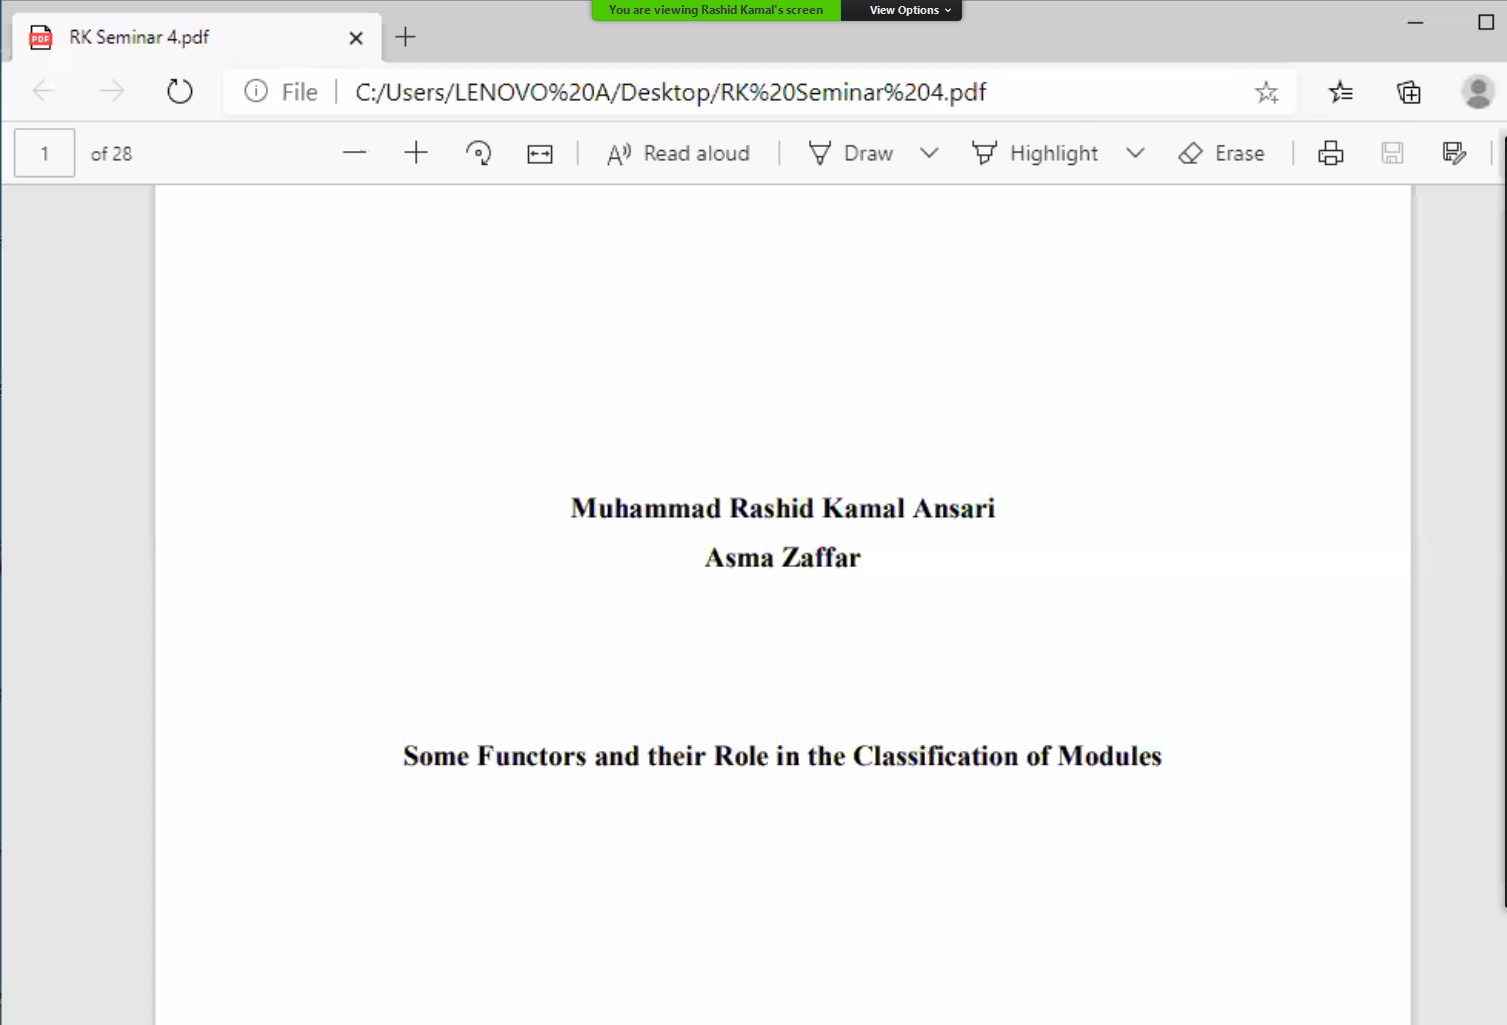Toggle fit to page width

540,153
